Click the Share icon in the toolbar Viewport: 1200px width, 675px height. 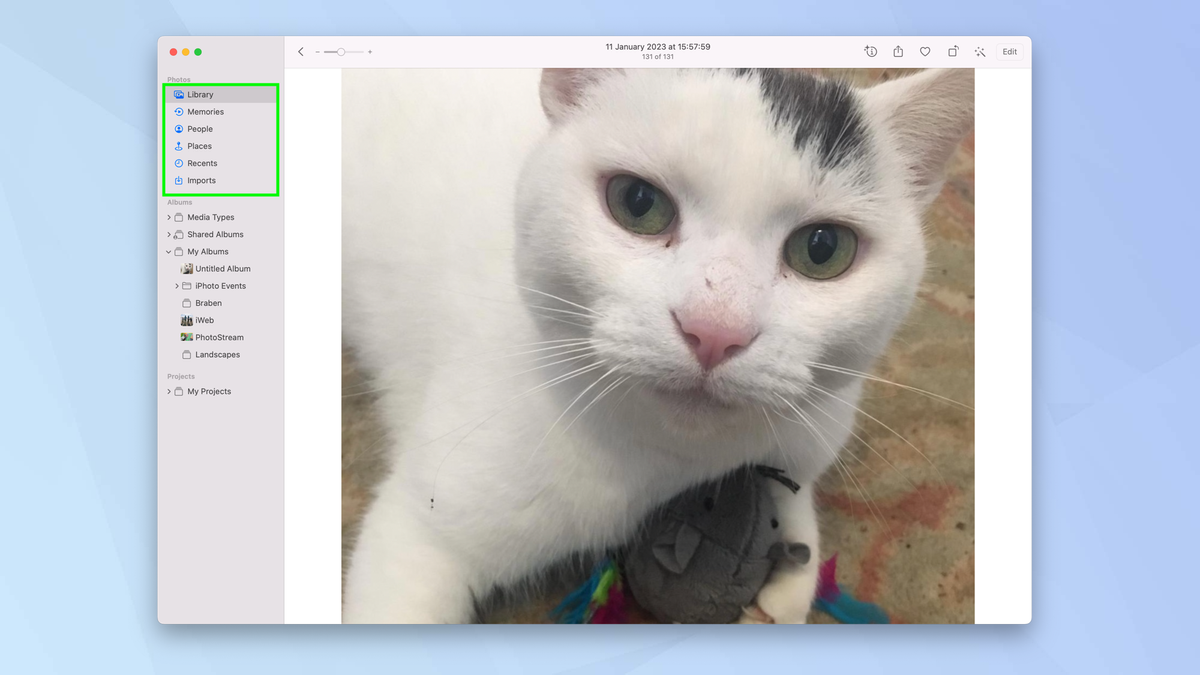click(897, 50)
